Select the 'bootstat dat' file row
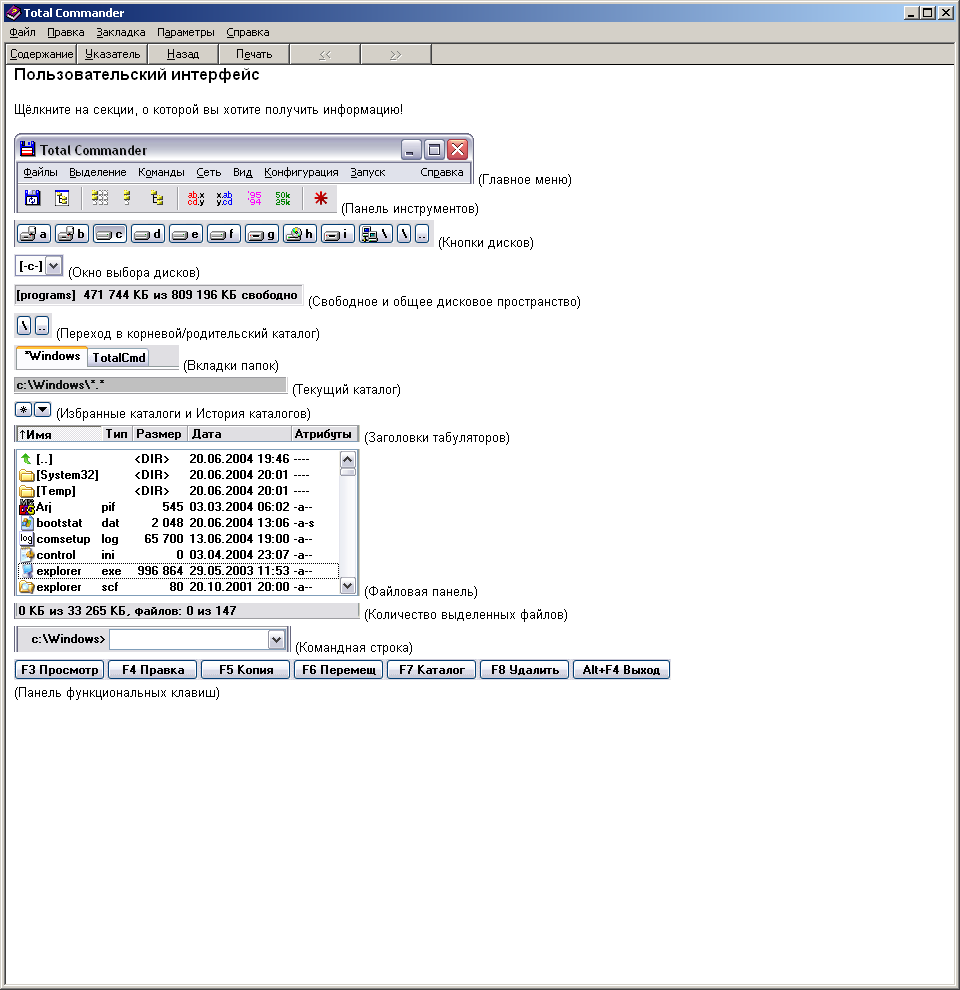Viewport: 960px width, 990px height. tap(179, 523)
